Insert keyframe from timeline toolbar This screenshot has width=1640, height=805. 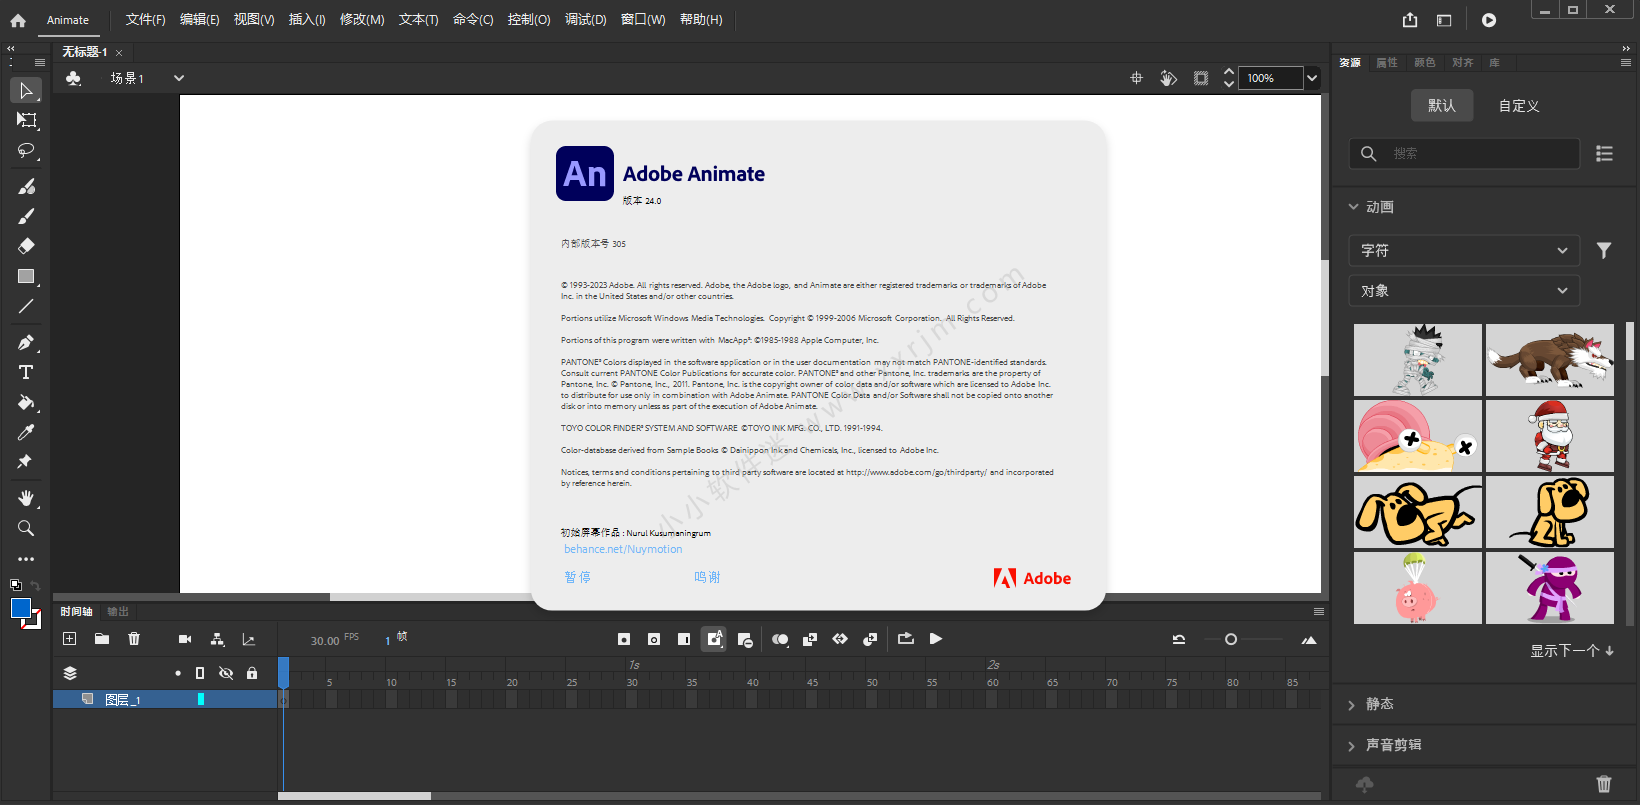(624, 639)
